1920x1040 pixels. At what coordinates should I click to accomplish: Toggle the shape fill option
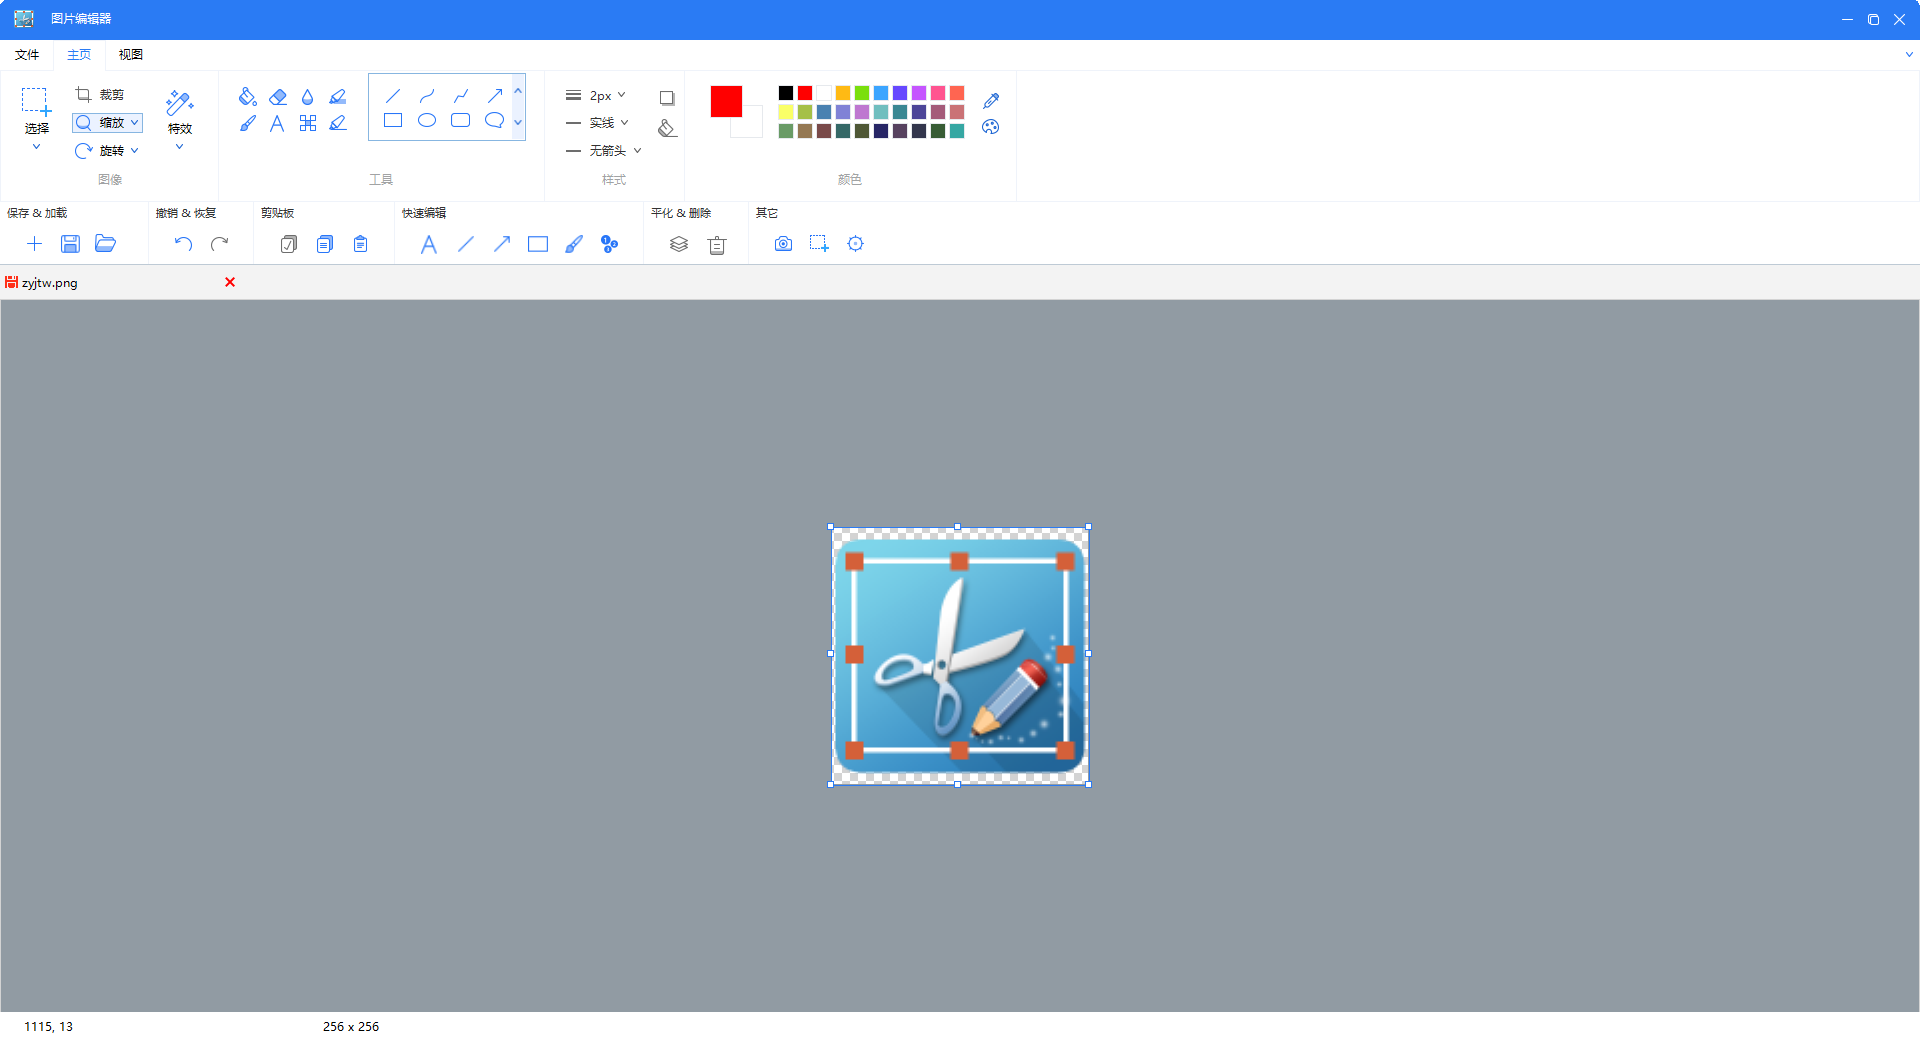(667, 128)
